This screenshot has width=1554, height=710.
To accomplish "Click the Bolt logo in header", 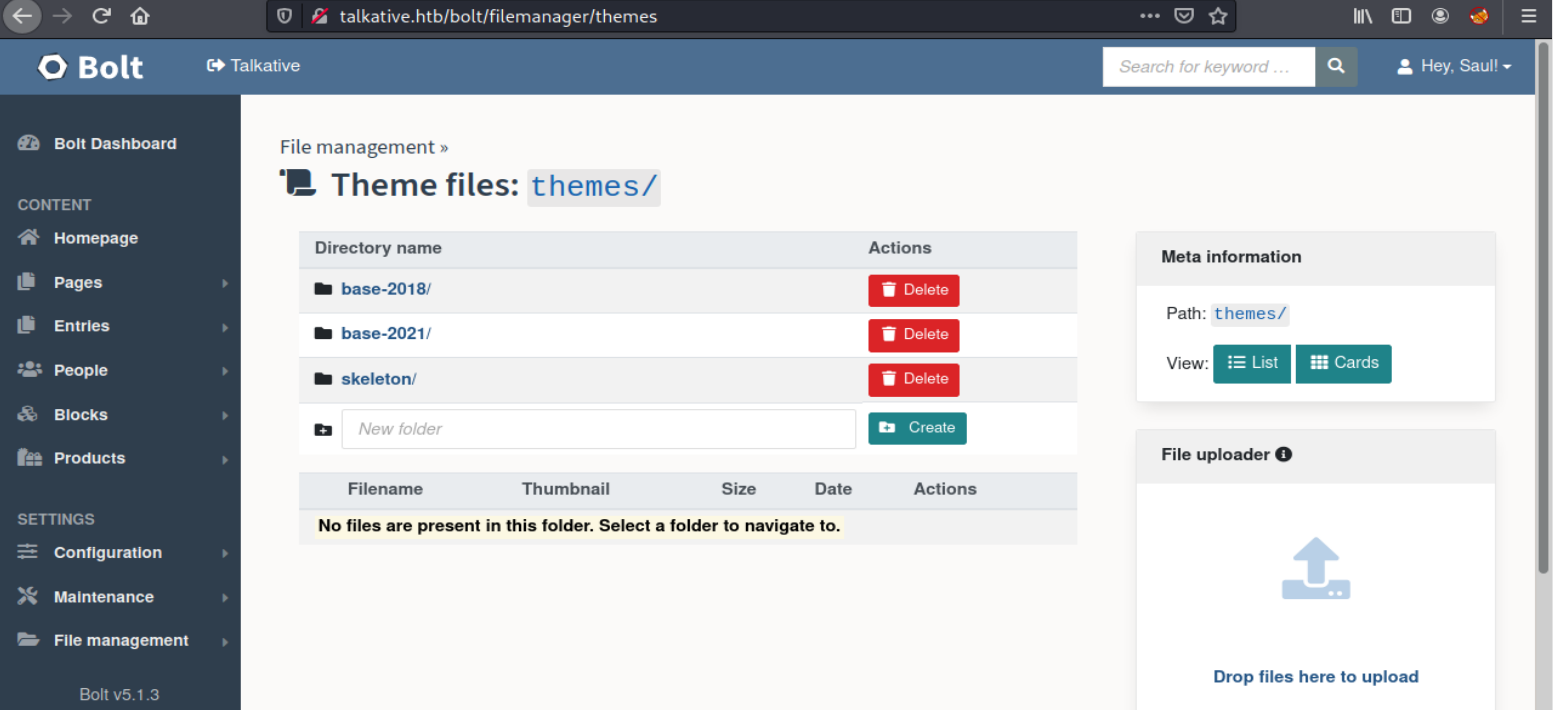I will tap(90, 67).
